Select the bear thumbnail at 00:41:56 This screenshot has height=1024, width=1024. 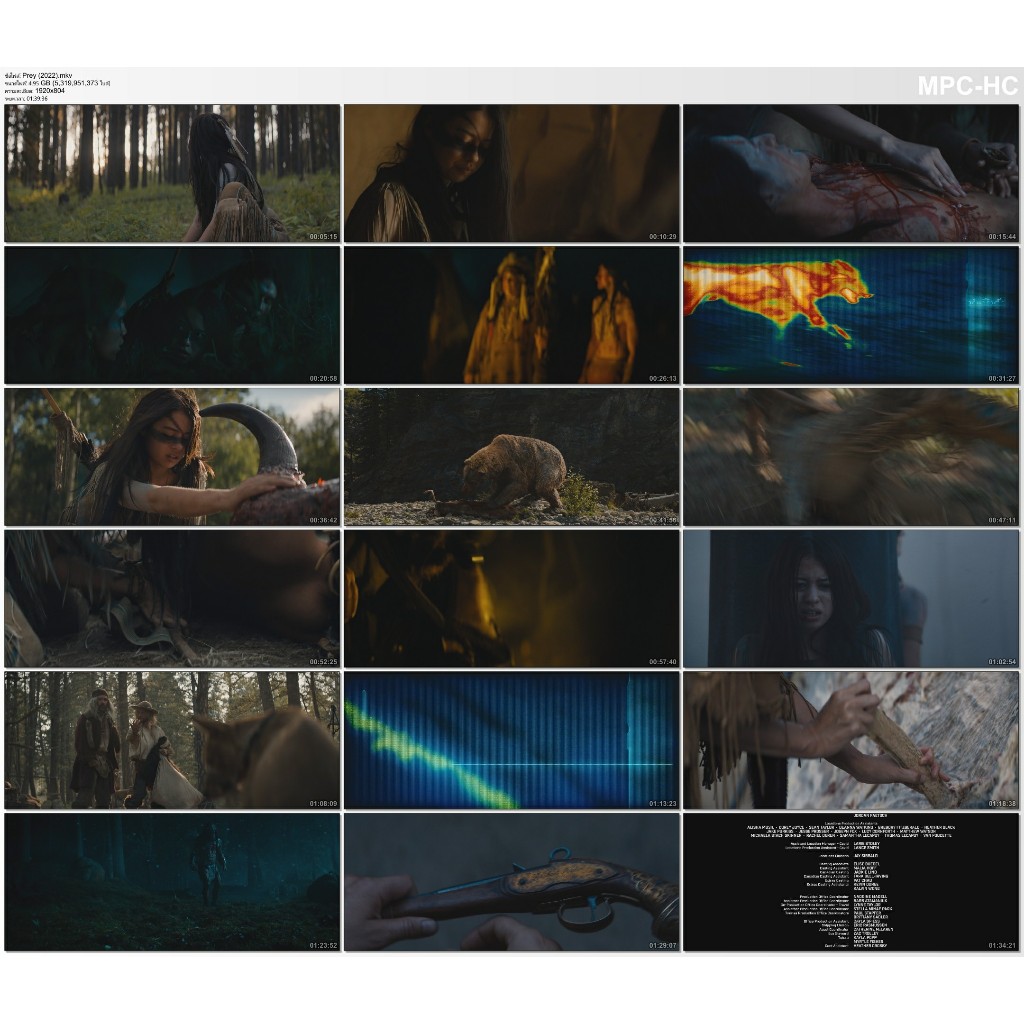coord(511,457)
